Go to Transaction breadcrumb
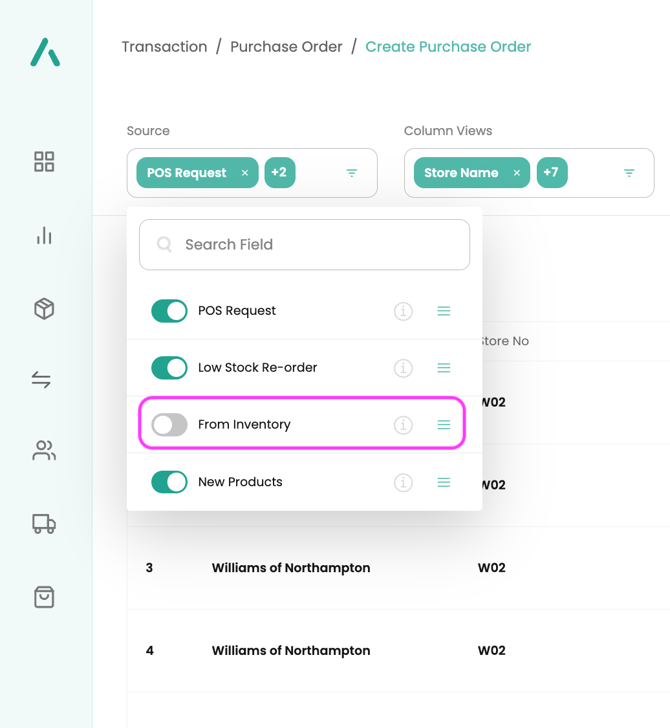 pyautogui.click(x=164, y=47)
